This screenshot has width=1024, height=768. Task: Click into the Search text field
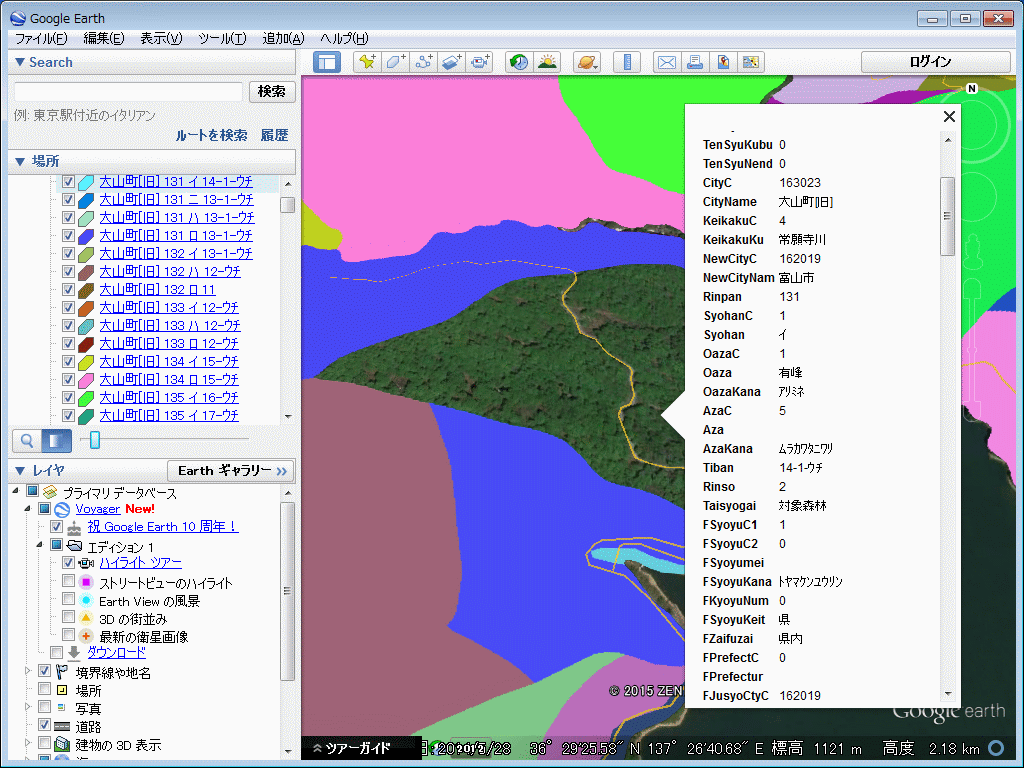coord(129,91)
